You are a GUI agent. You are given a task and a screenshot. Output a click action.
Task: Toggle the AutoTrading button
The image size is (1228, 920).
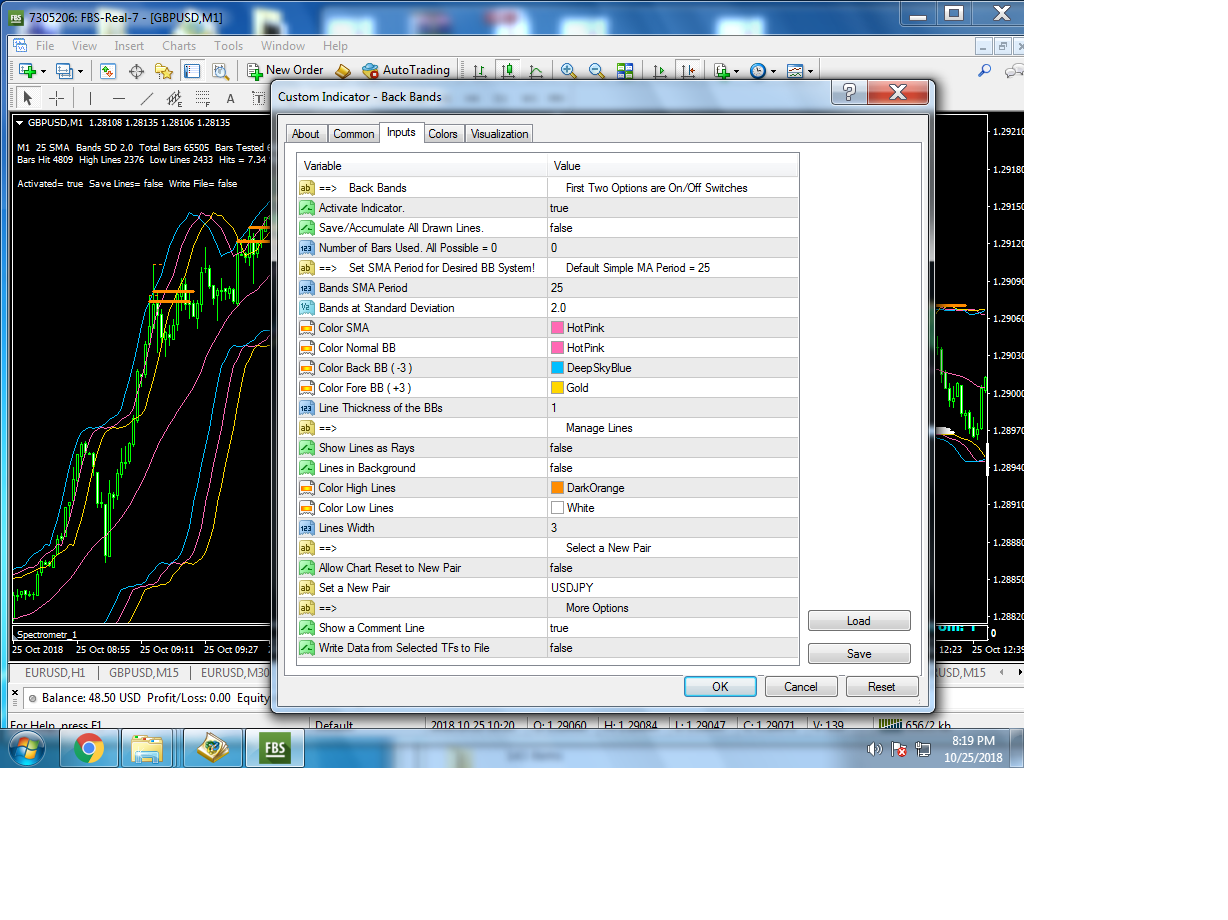coord(406,70)
